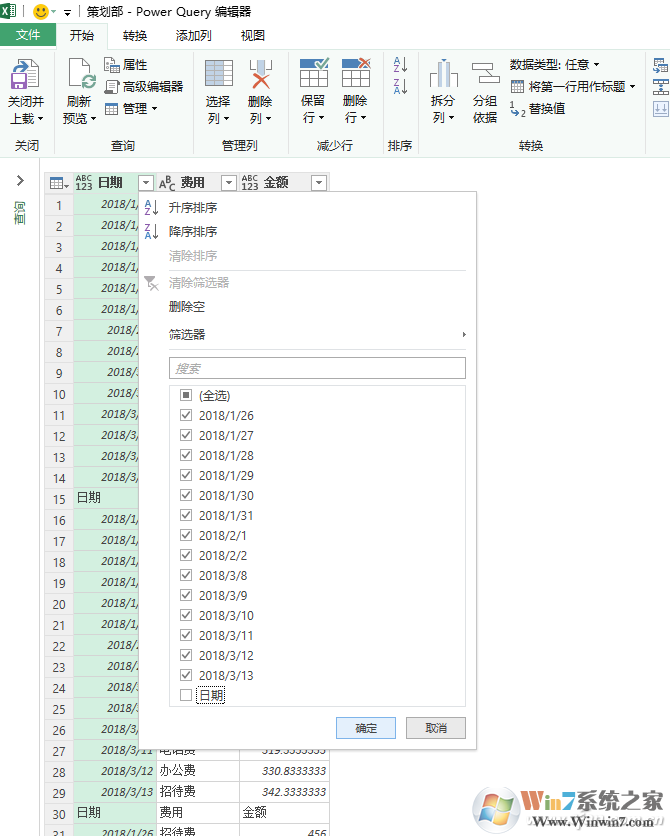Click the merge queries icon at ribbon edge
Image resolution: width=670 pixels, height=836 pixels.
coord(660,65)
